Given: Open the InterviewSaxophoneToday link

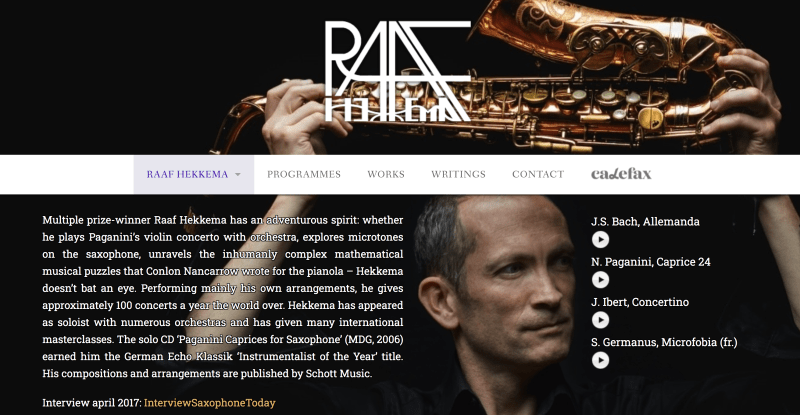Looking at the screenshot, I should [x=210, y=403].
